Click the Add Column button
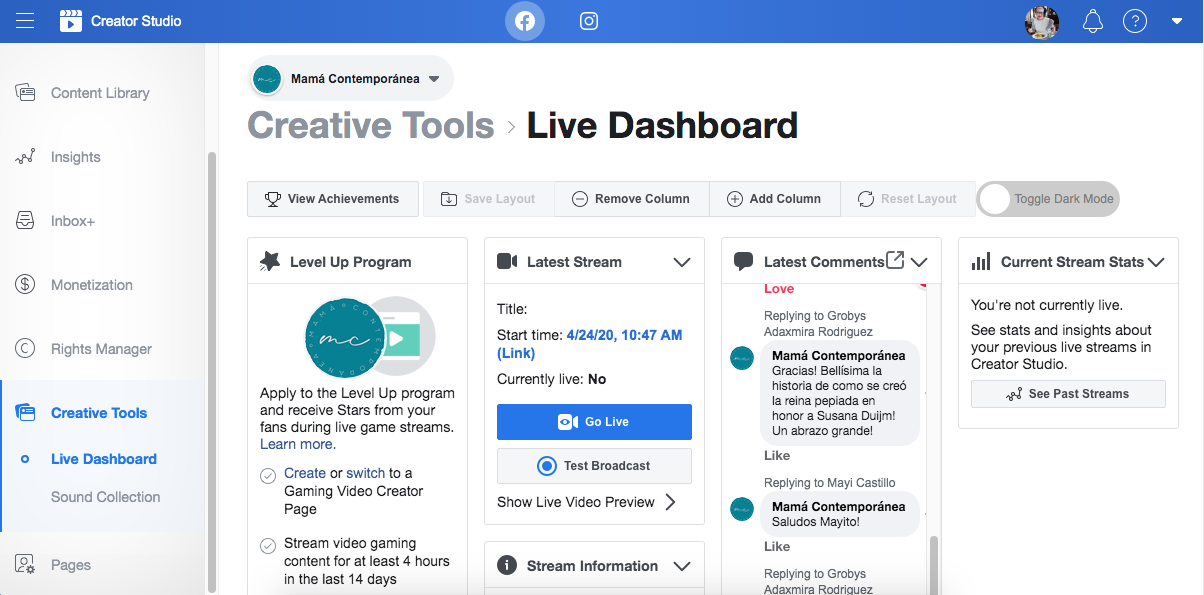Image resolution: width=1204 pixels, height=595 pixels. pyautogui.click(x=774, y=199)
